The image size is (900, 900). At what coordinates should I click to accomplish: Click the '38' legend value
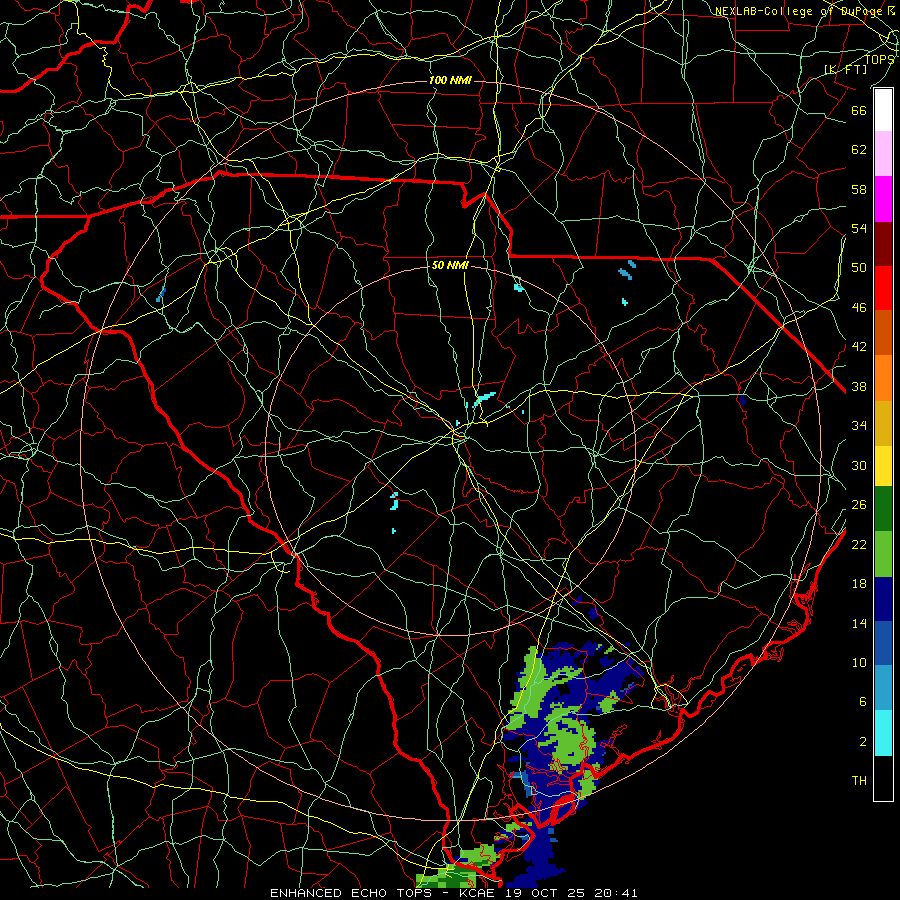click(x=859, y=386)
